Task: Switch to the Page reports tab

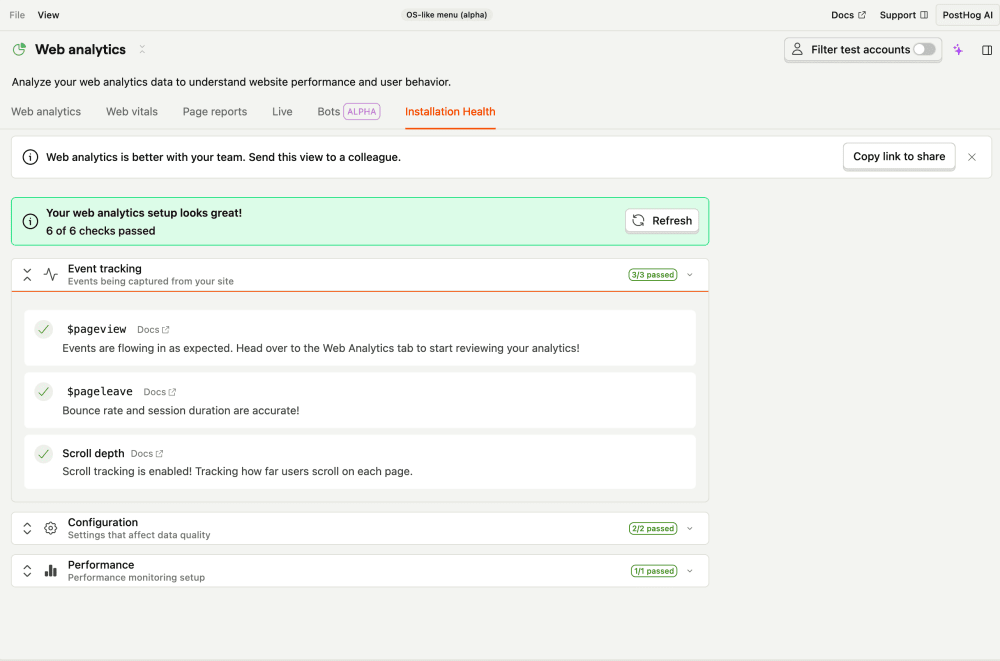Action: (x=214, y=112)
